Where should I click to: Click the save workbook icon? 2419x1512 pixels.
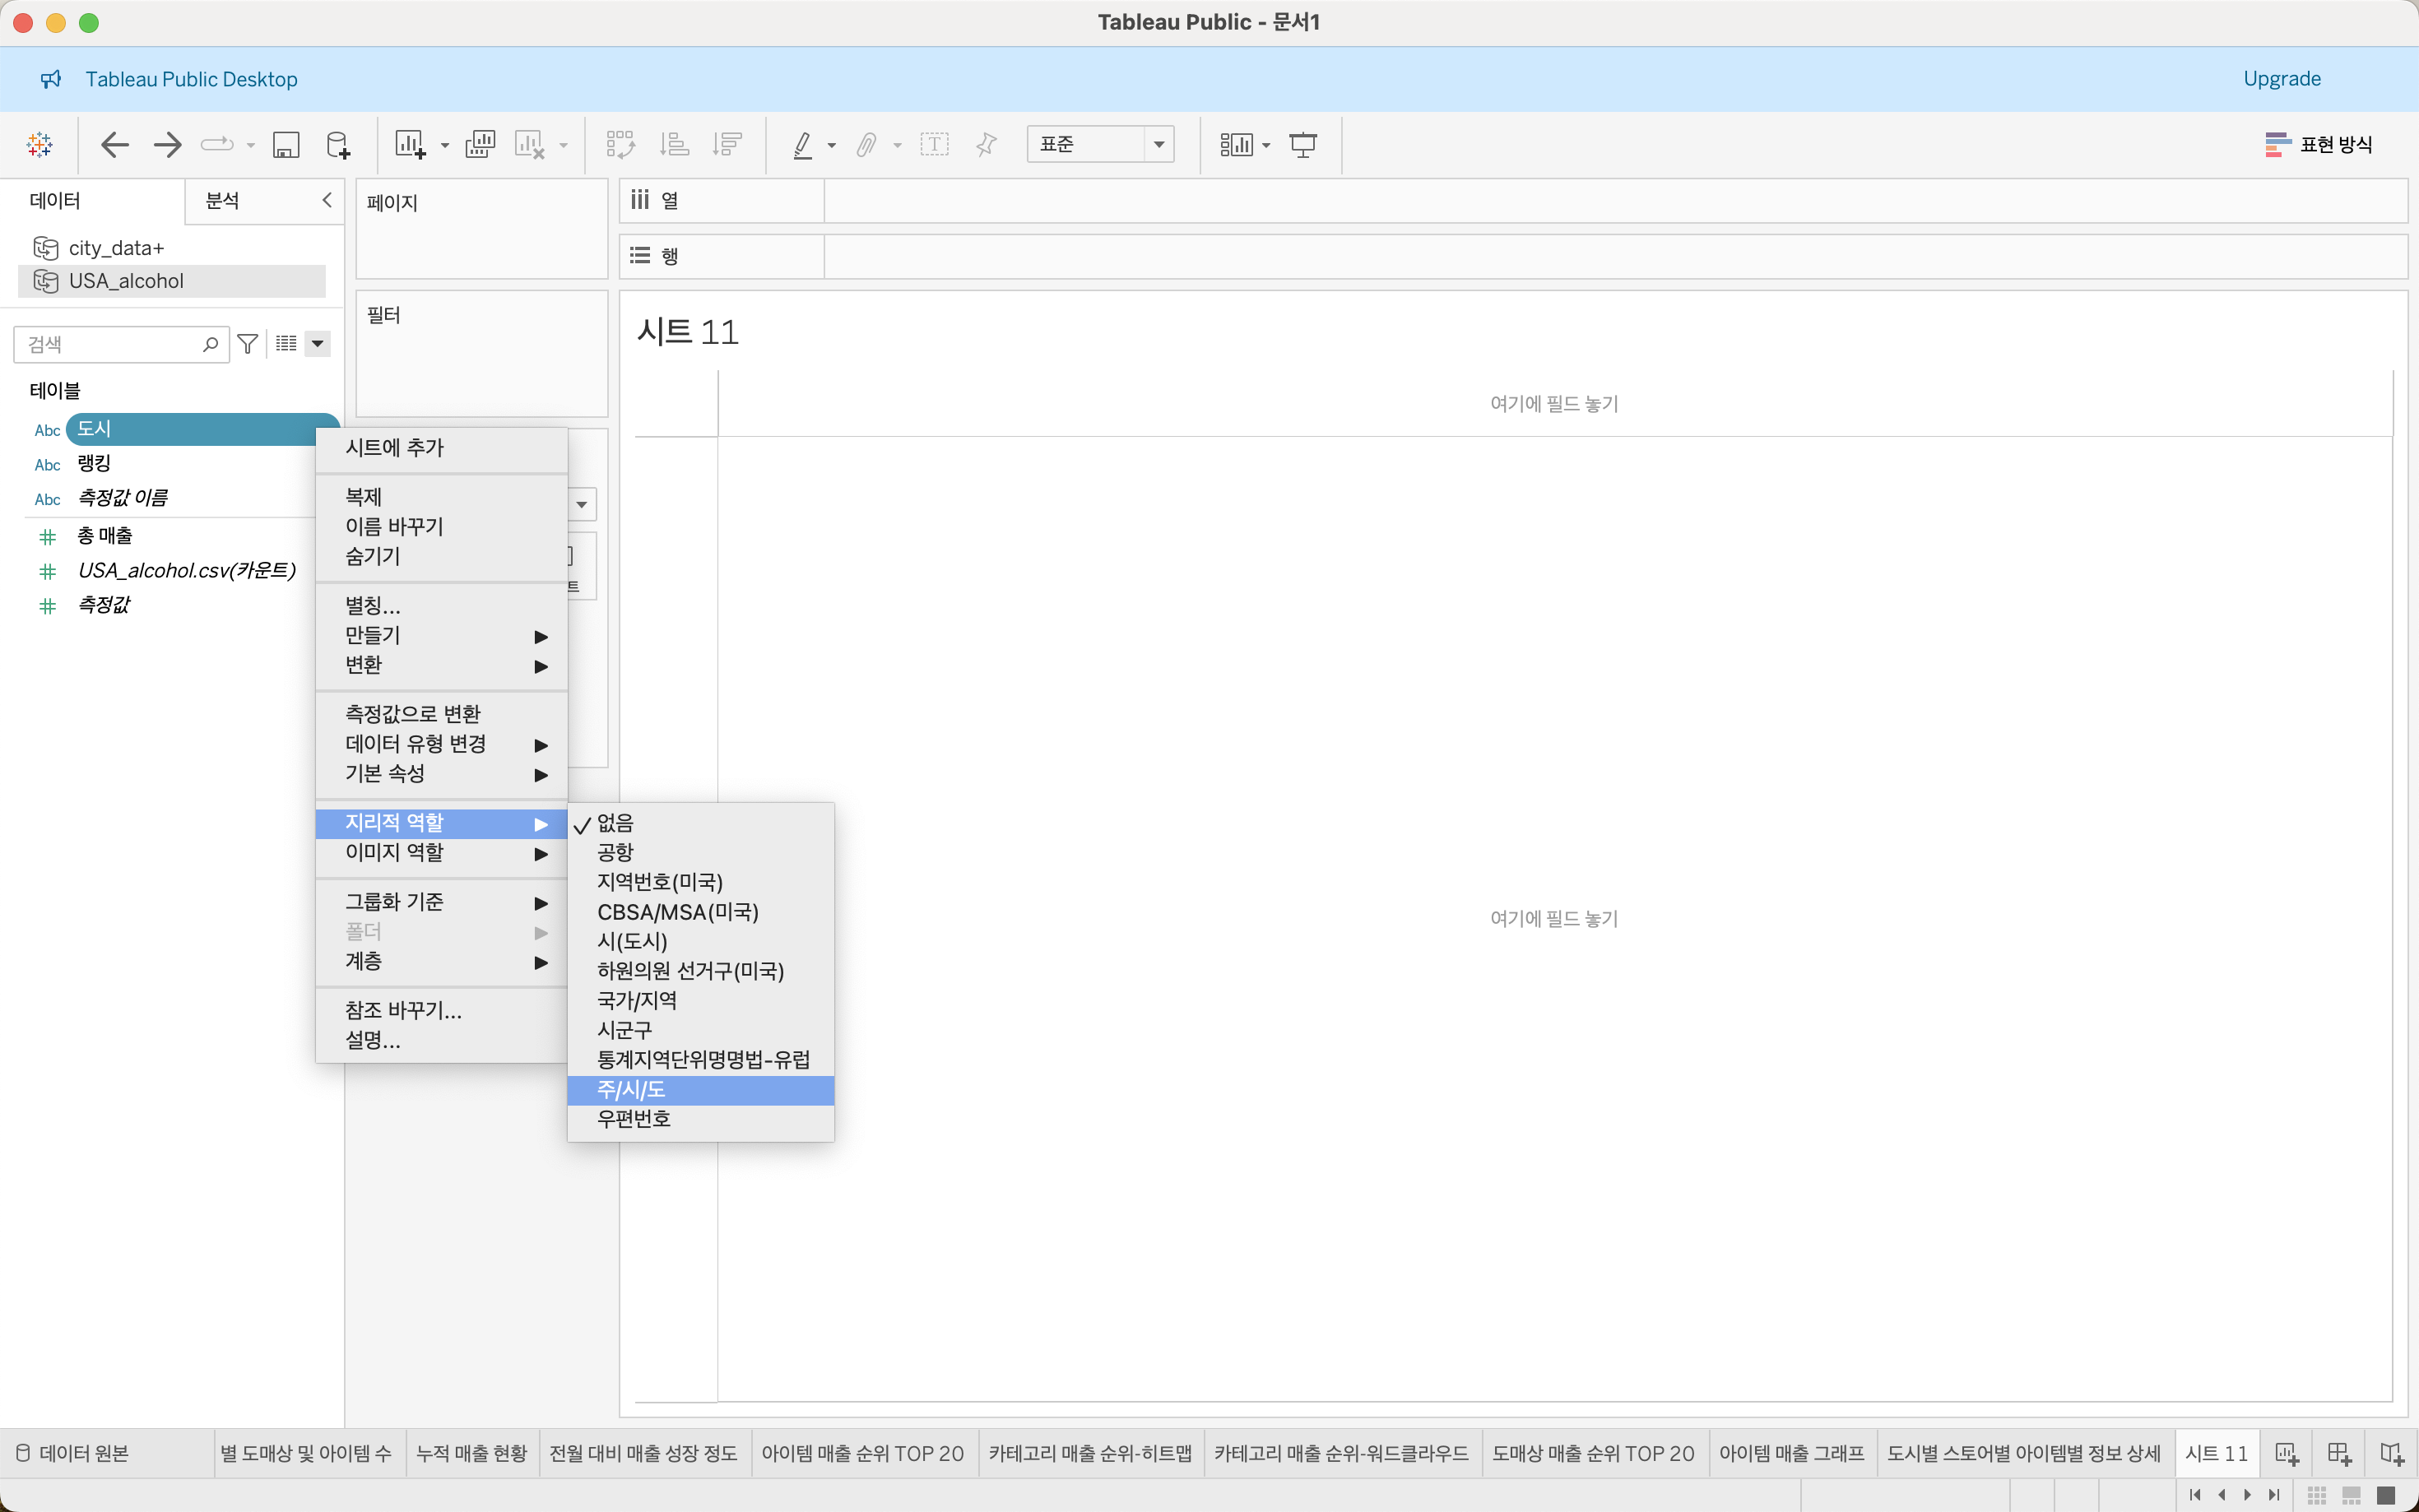286,145
